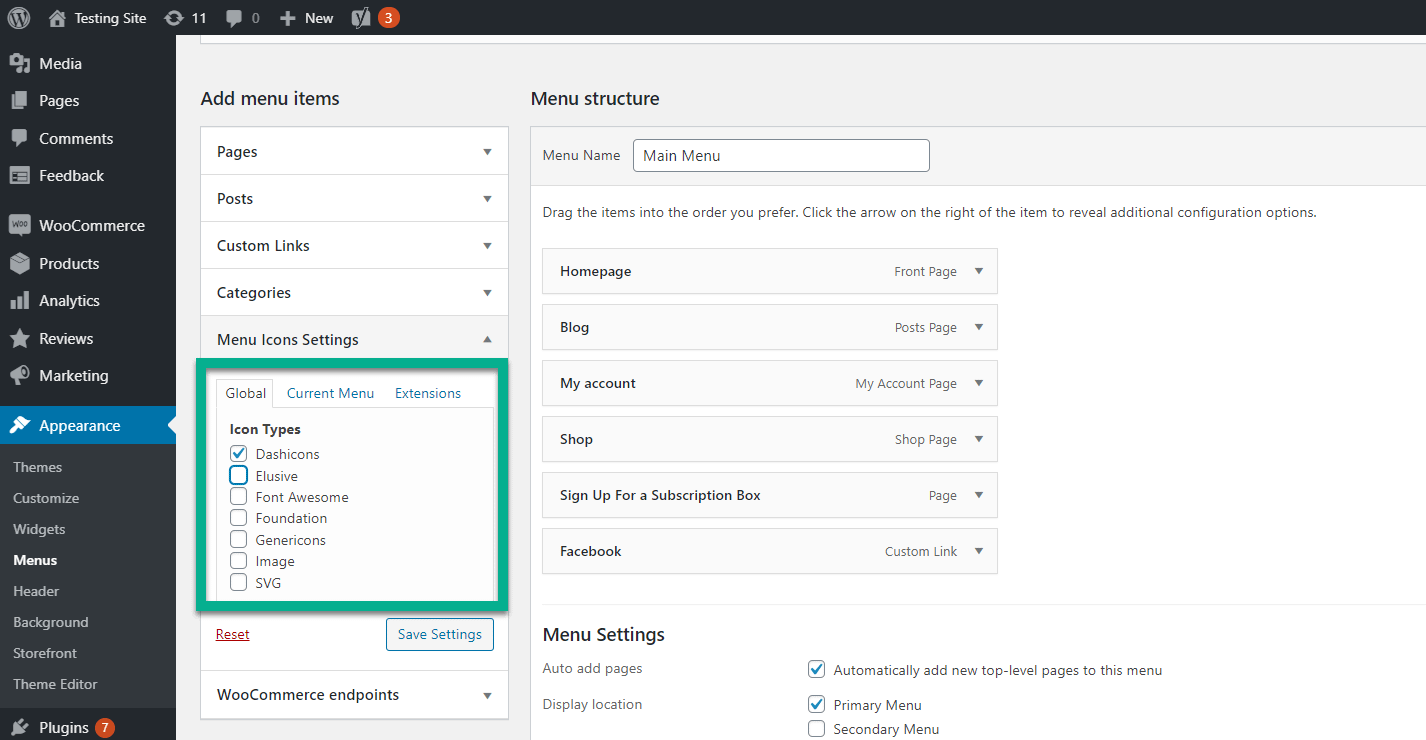Click the WordPress logo in admin bar
Viewport: 1426px width, 740px height.
pyautogui.click(x=18, y=17)
